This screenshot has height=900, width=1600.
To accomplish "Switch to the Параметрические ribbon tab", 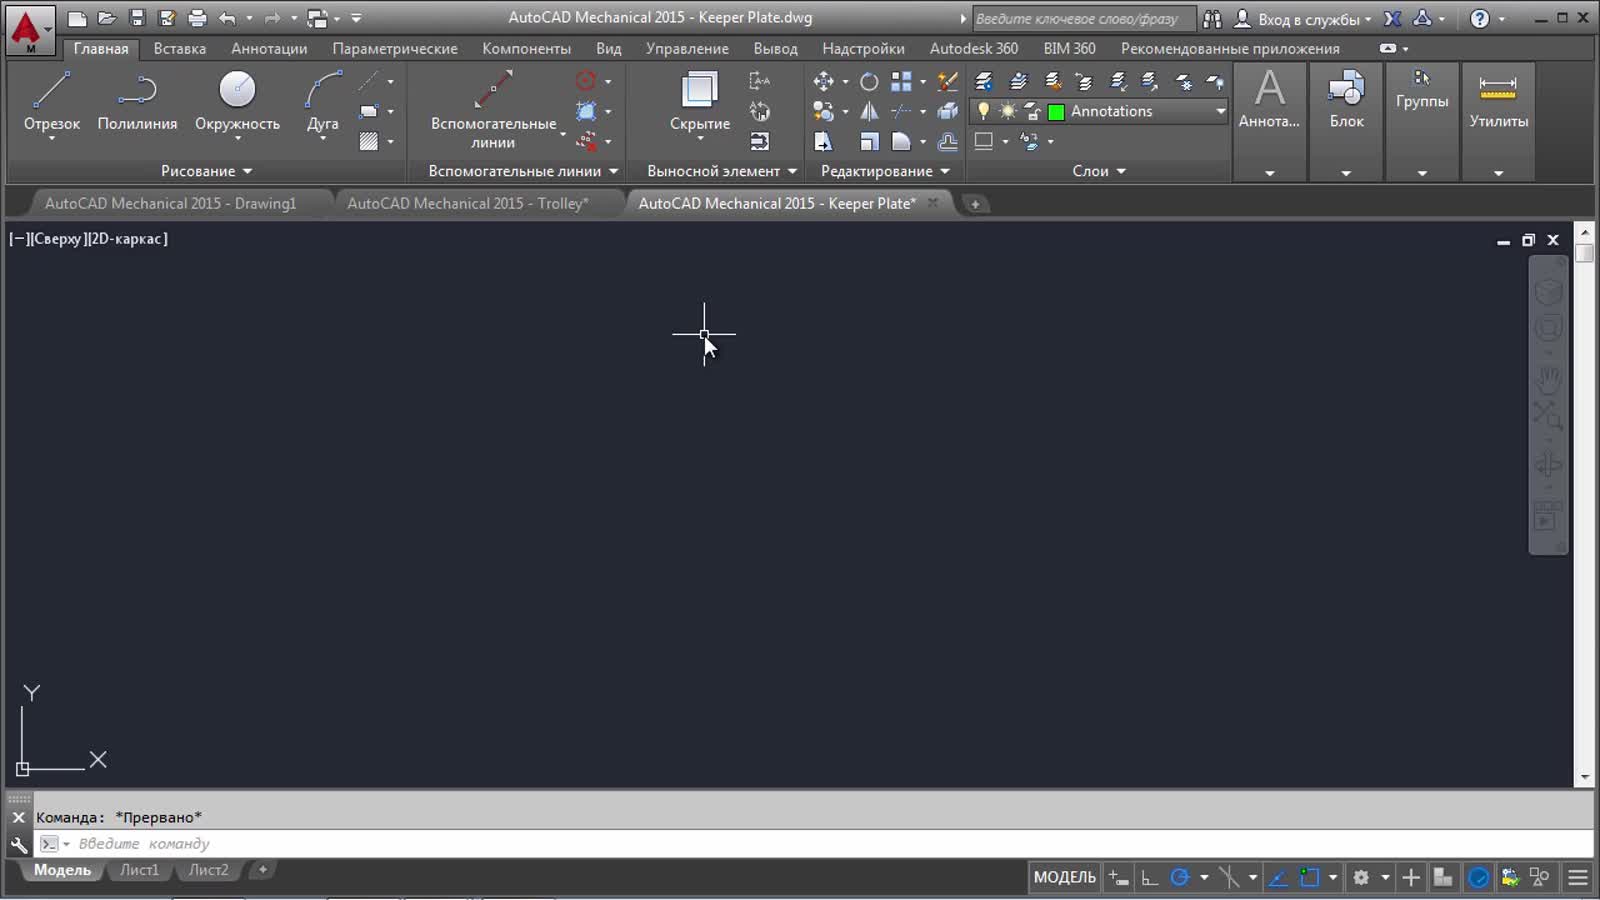I will point(395,48).
